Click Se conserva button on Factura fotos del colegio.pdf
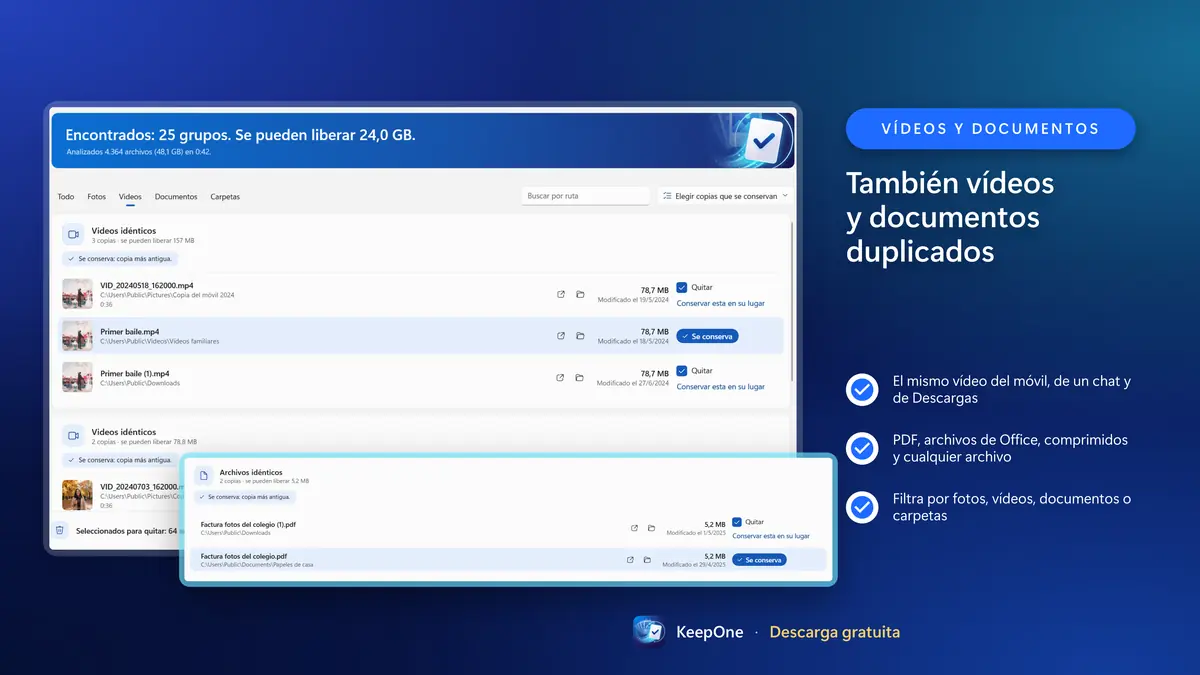 759,560
